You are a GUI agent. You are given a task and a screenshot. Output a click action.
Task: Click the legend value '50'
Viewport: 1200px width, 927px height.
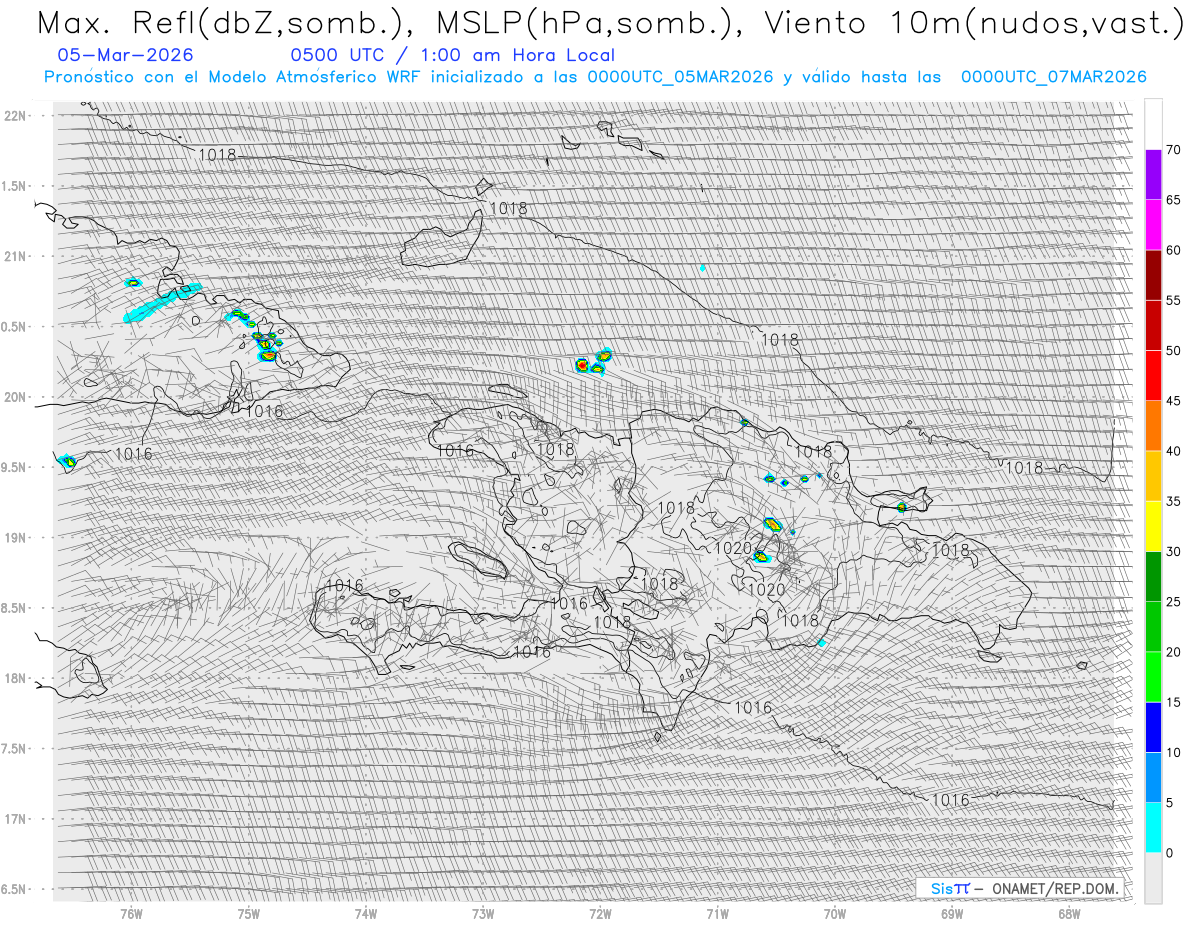(x=1173, y=351)
